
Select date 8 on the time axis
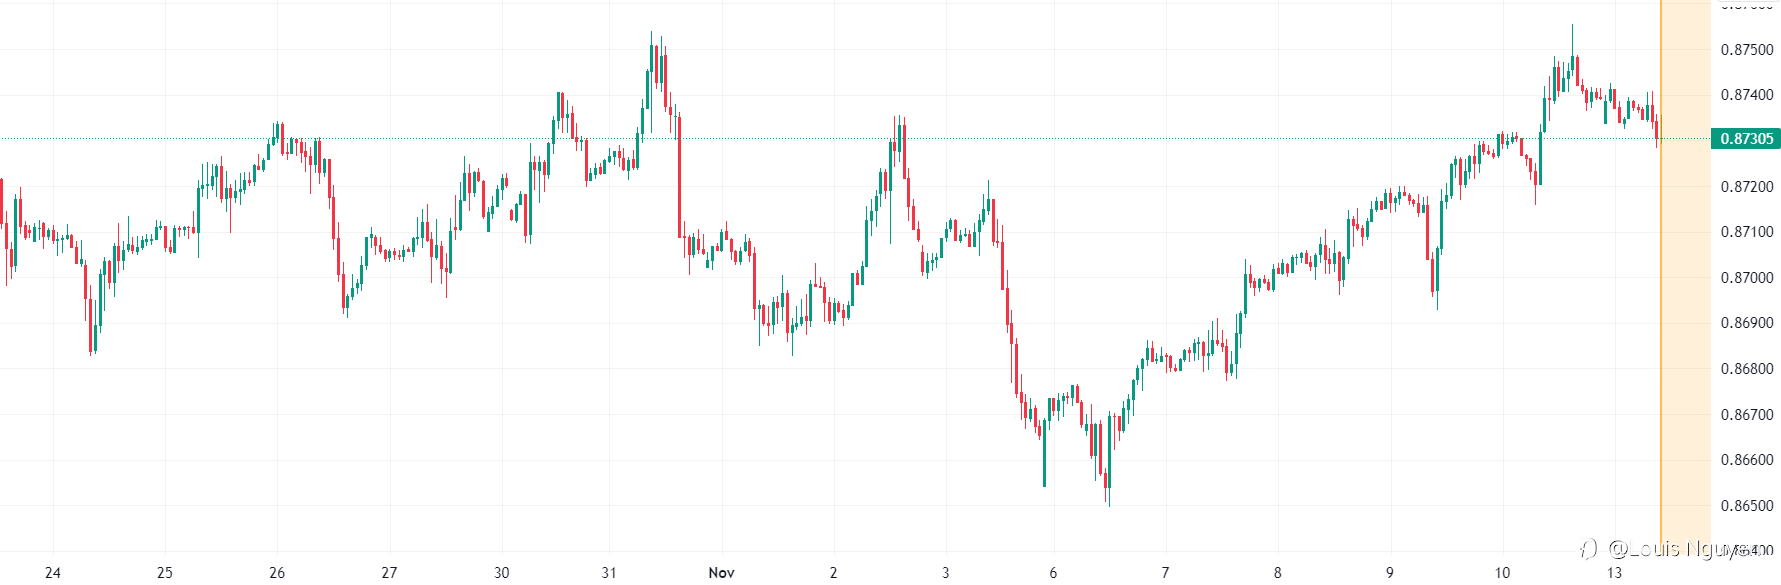tap(1277, 573)
